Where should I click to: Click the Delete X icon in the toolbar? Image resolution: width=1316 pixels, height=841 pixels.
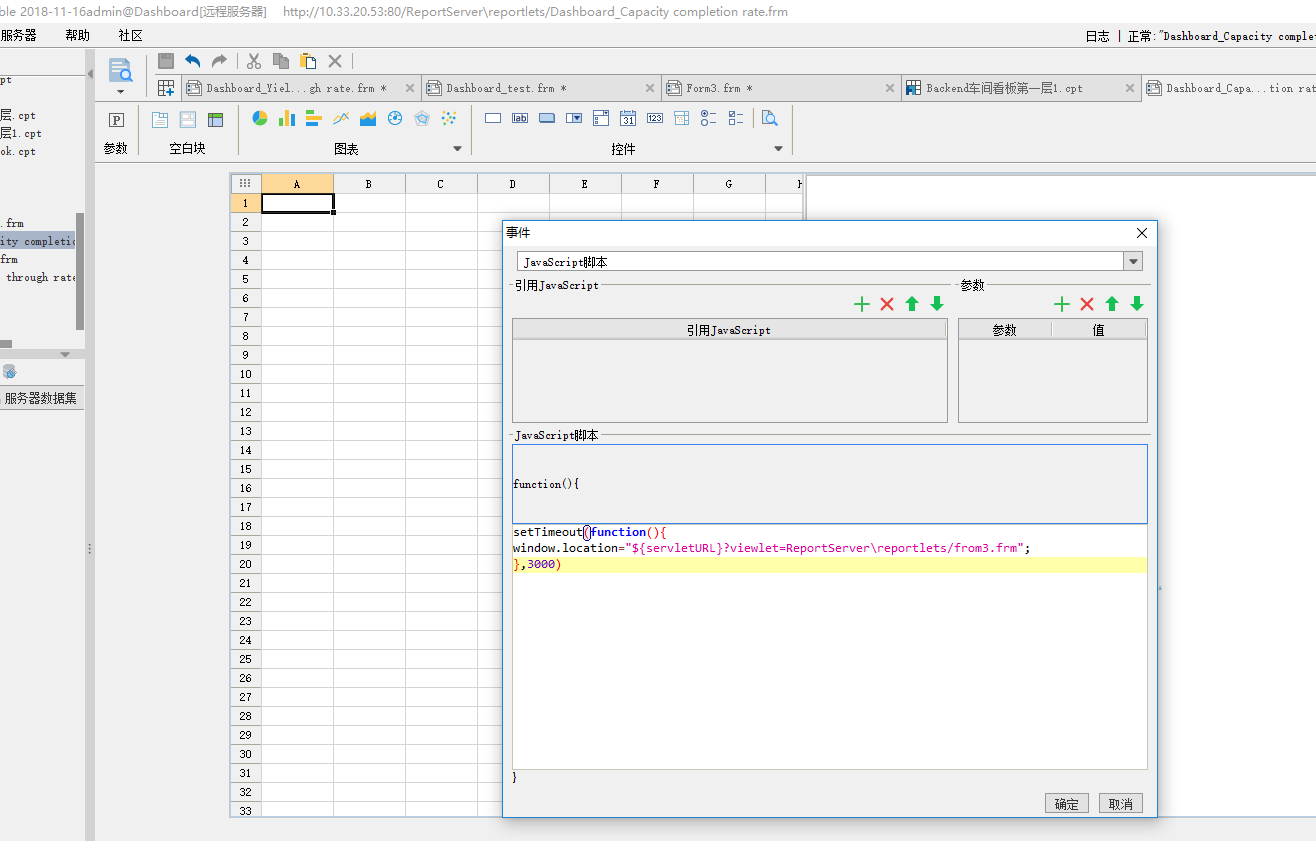tap(335, 61)
